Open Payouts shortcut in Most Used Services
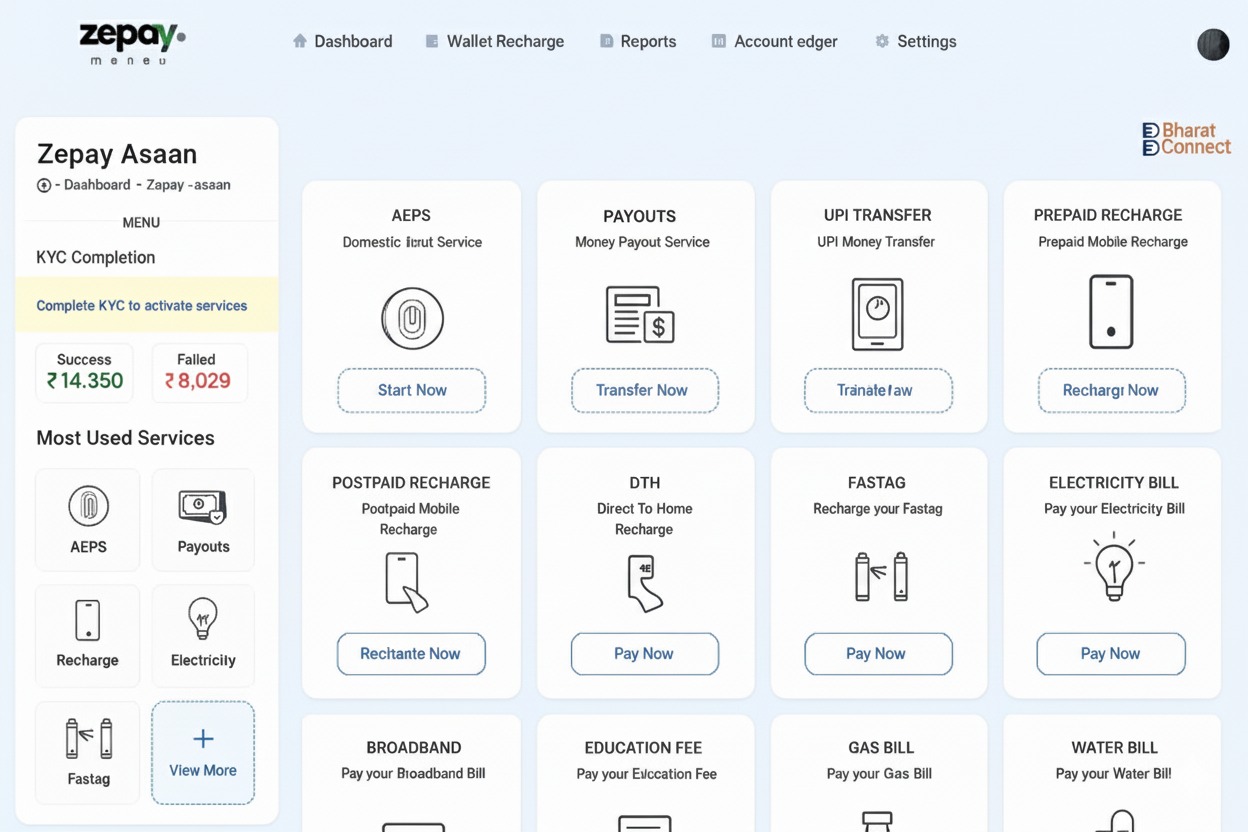The width and height of the screenshot is (1248, 832). [x=203, y=520]
